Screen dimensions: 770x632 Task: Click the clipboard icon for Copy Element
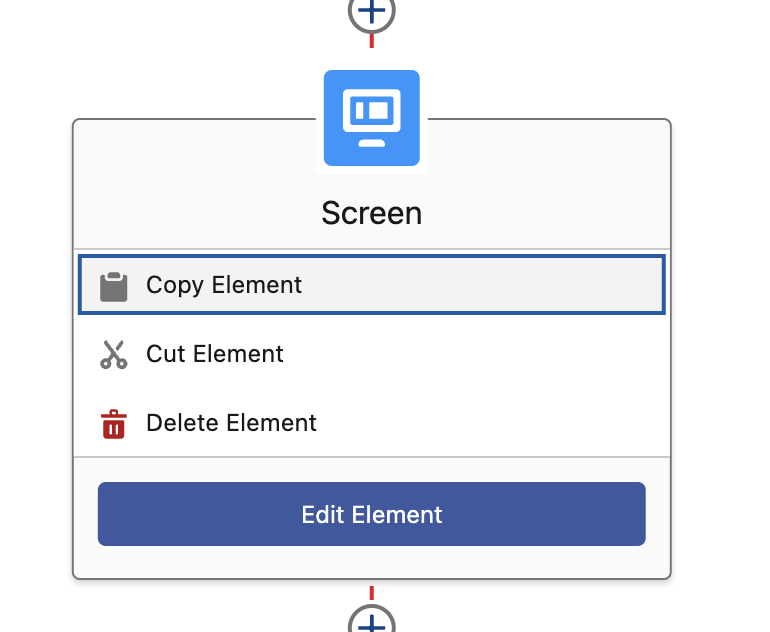tap(114, 286)
